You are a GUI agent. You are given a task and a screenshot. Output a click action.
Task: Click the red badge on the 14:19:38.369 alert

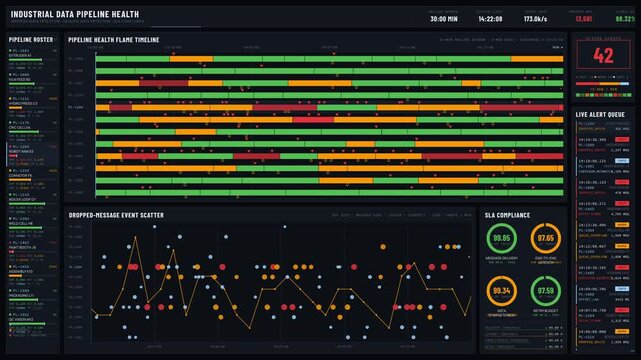(622, 139)
